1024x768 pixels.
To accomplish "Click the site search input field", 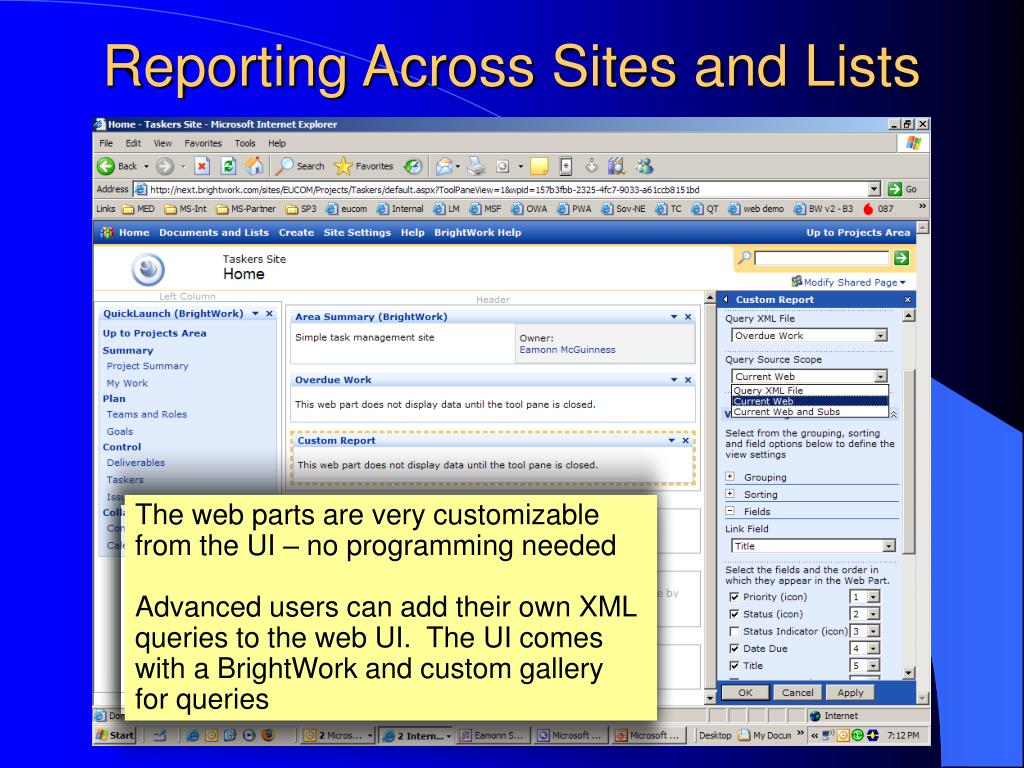I will (x=821, y=258).
